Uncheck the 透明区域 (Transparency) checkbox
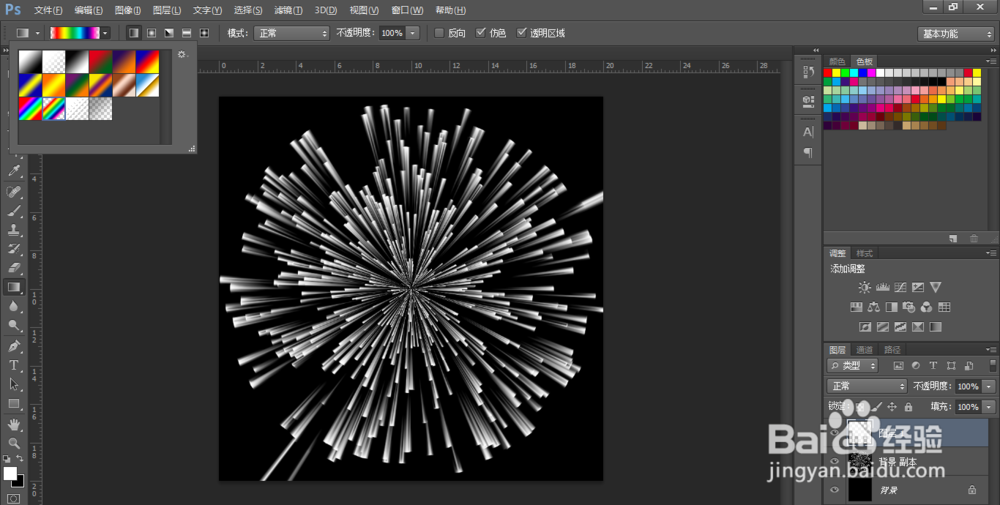The width and height of the screenshot is (1000, 505). [x=521, y=33]
